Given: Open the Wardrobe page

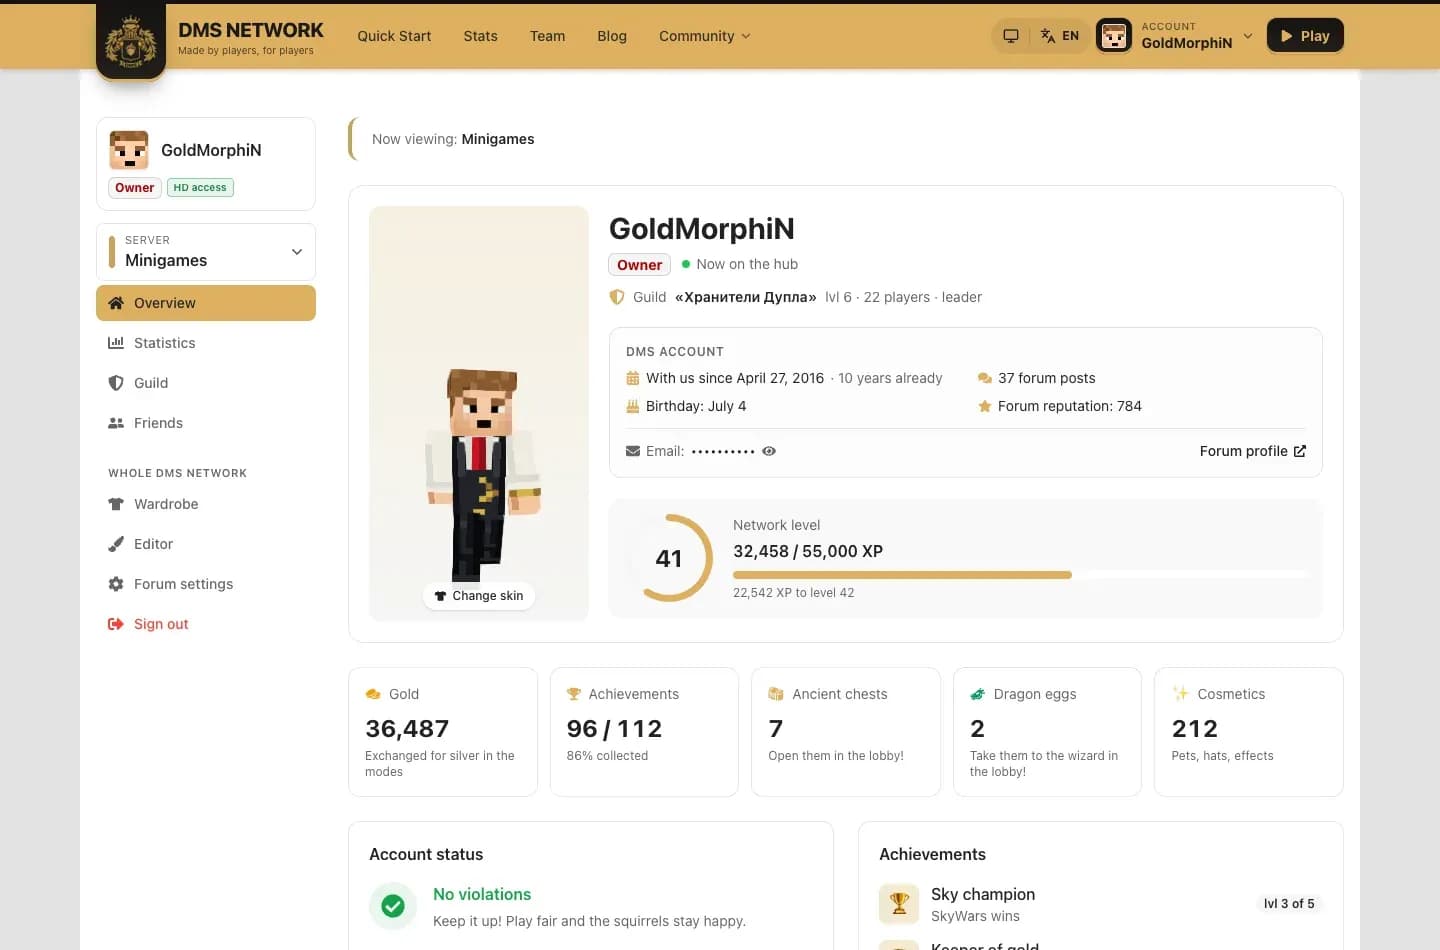Looking at the screenshot, I should pos(206,504).
